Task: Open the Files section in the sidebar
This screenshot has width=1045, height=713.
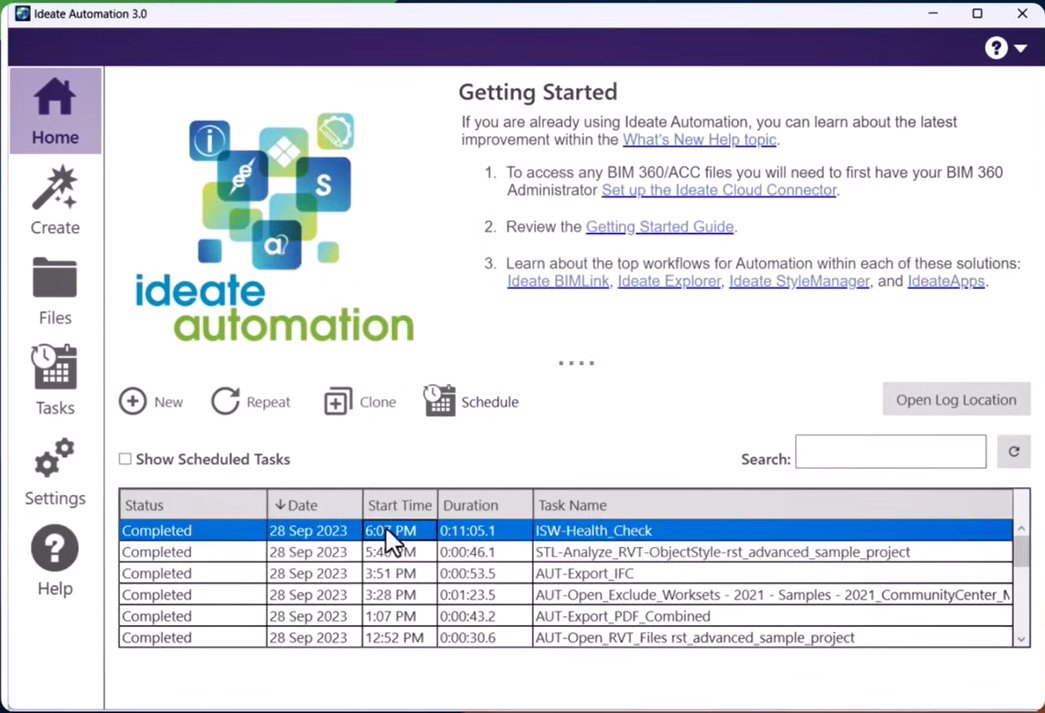Action: 55,291
